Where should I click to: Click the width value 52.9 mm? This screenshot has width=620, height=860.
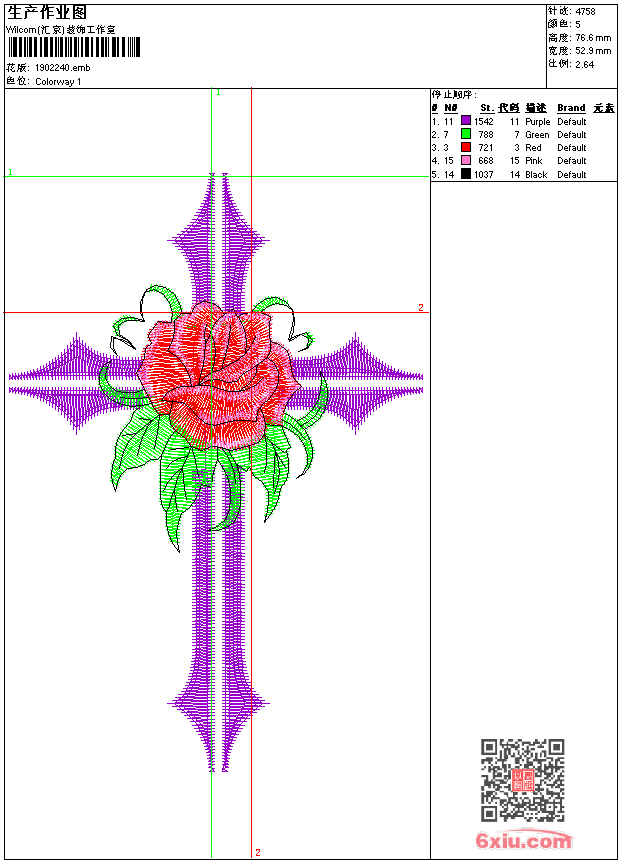[593, 51]
